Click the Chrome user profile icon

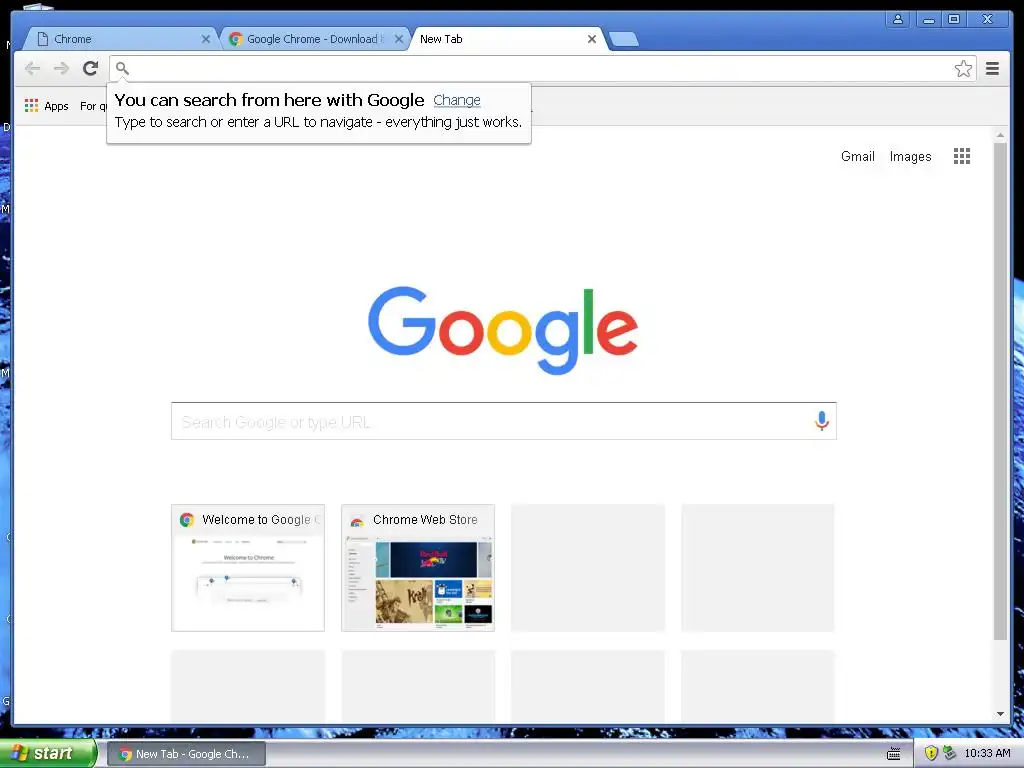click(898, 19)
